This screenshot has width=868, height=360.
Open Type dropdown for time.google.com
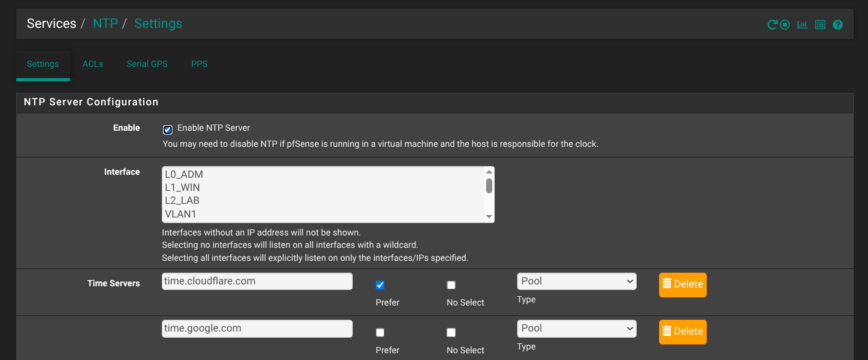pos(576,328)
